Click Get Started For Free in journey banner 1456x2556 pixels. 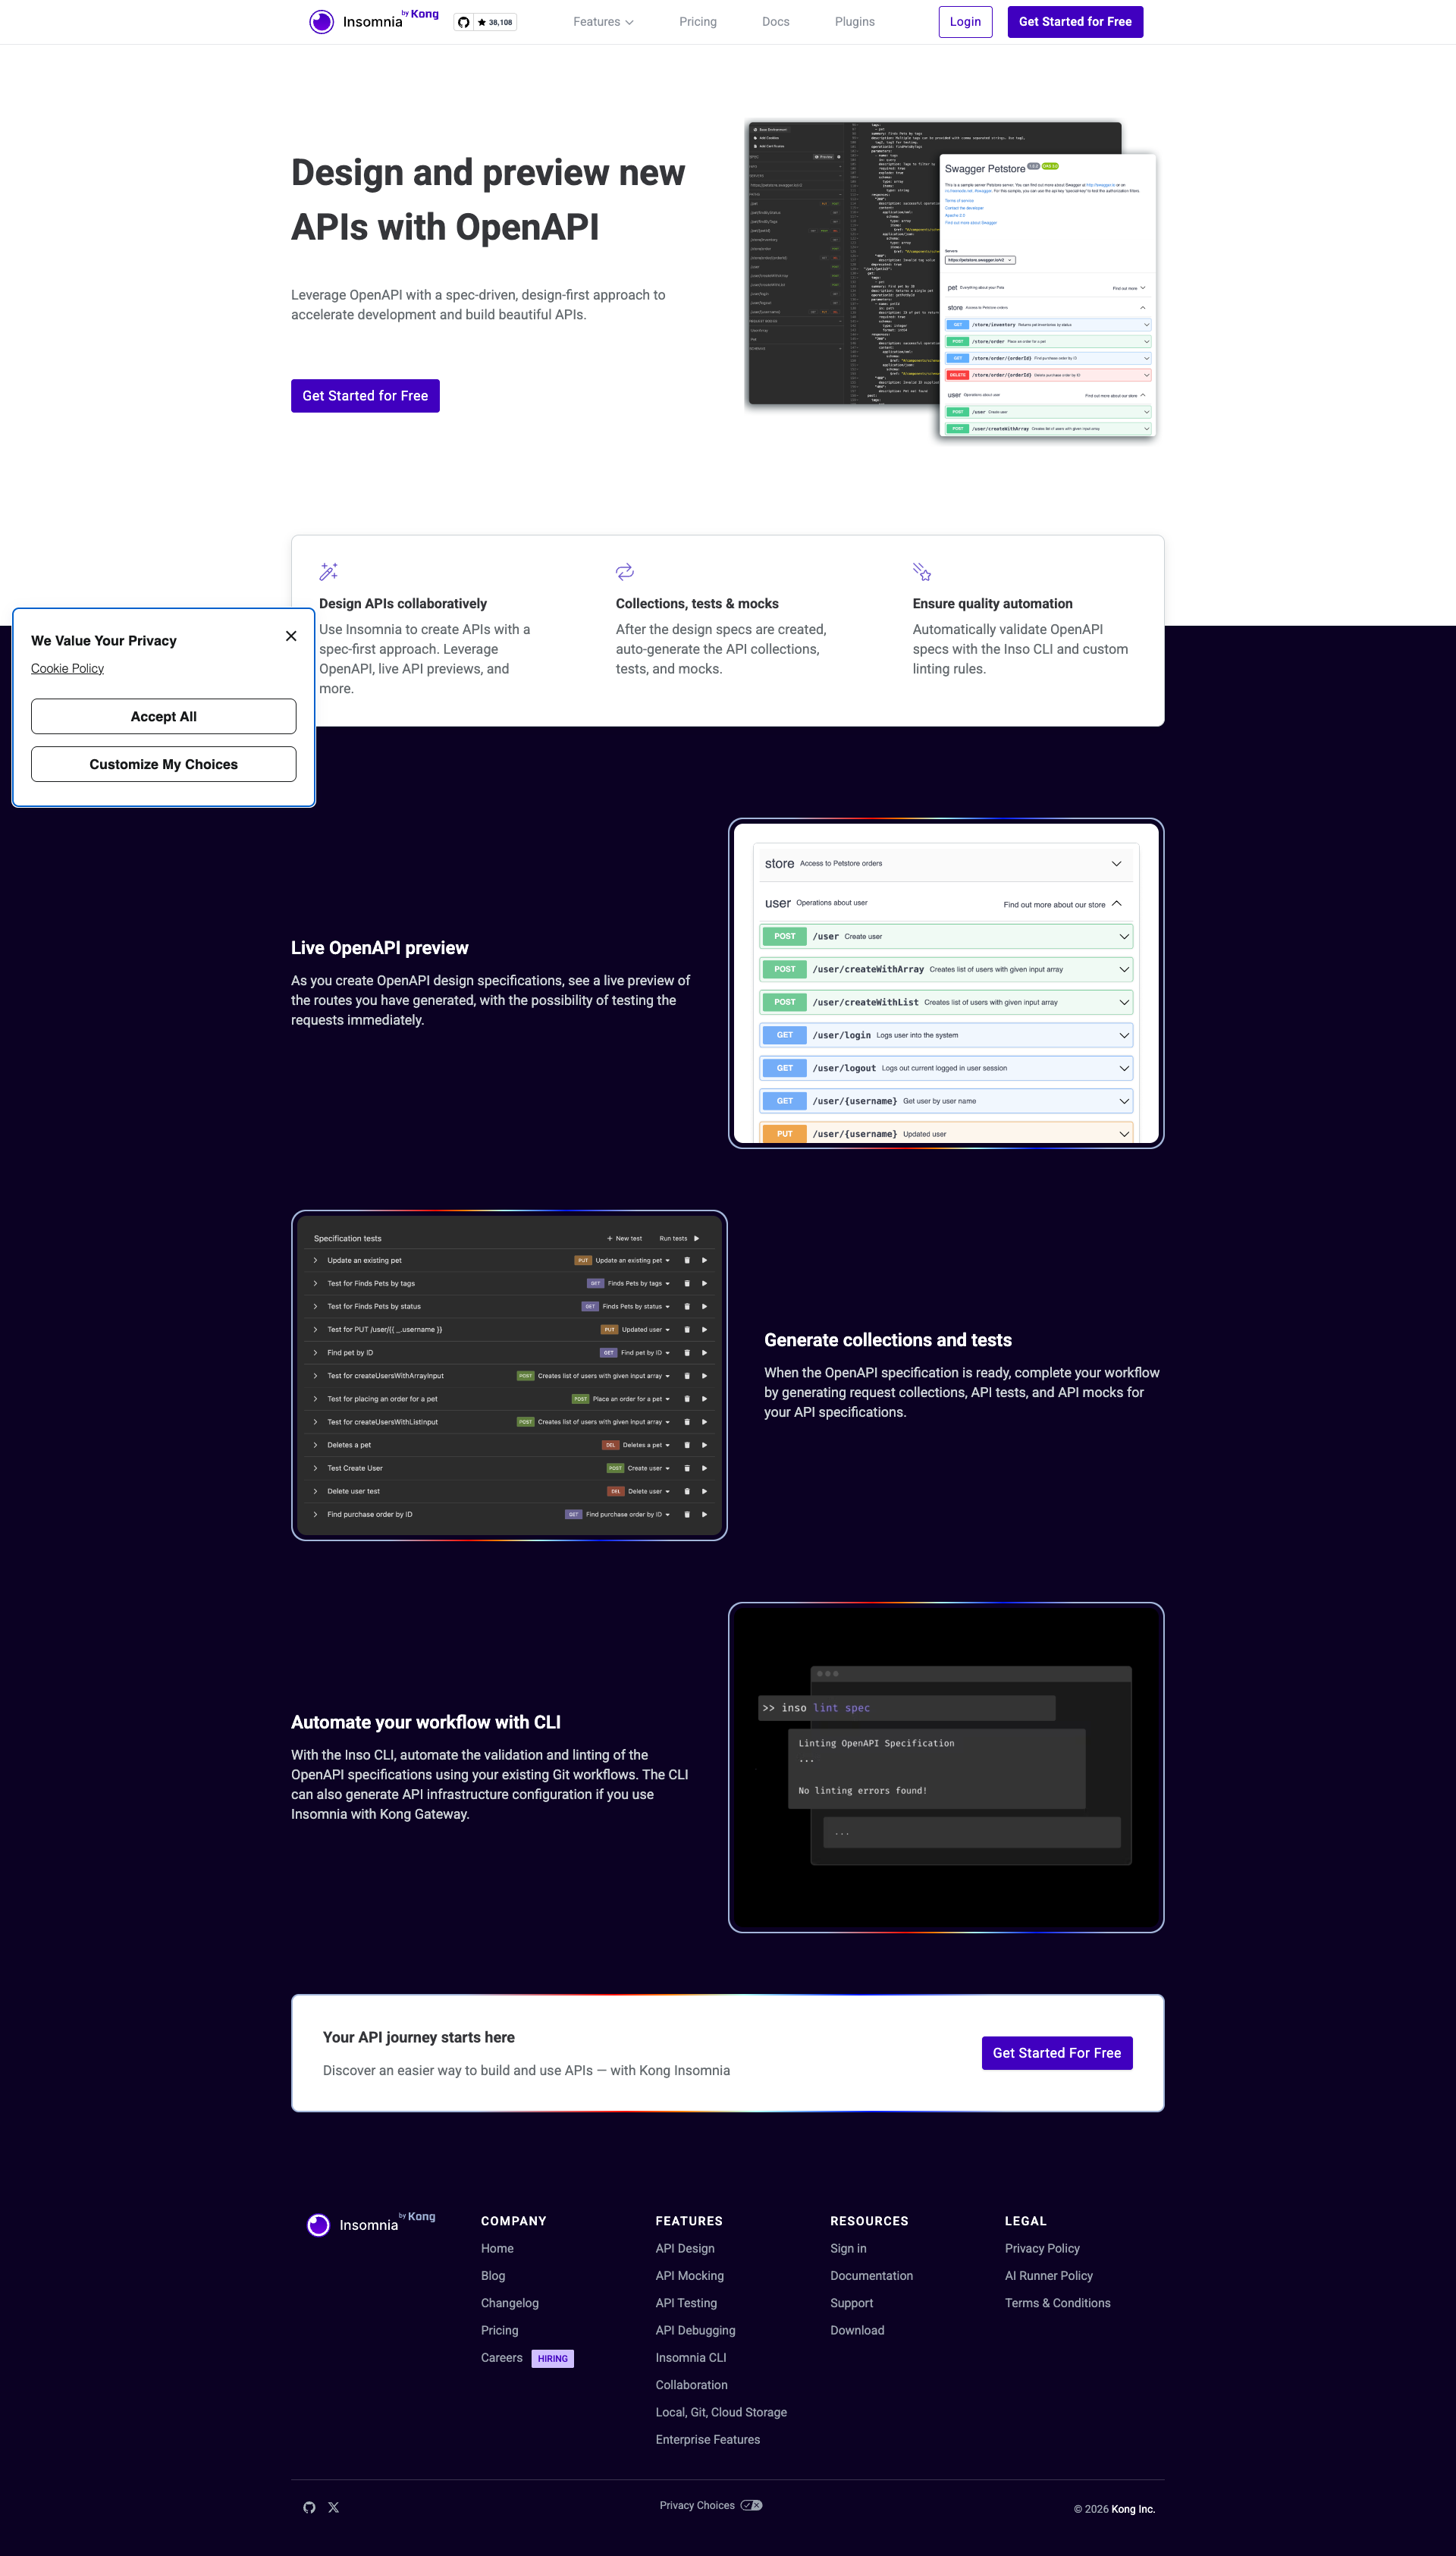click(x=1057, y=2053)
